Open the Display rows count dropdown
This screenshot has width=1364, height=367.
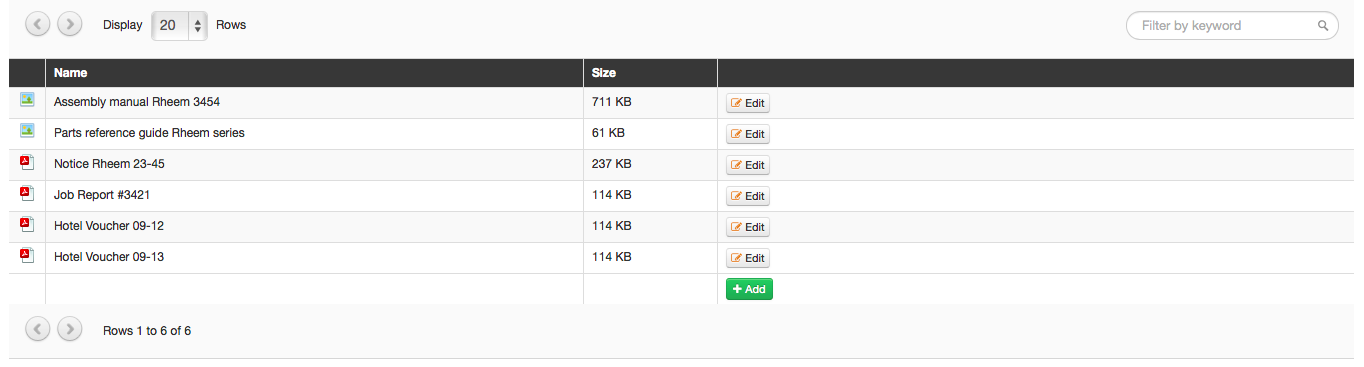pos(179,25)
